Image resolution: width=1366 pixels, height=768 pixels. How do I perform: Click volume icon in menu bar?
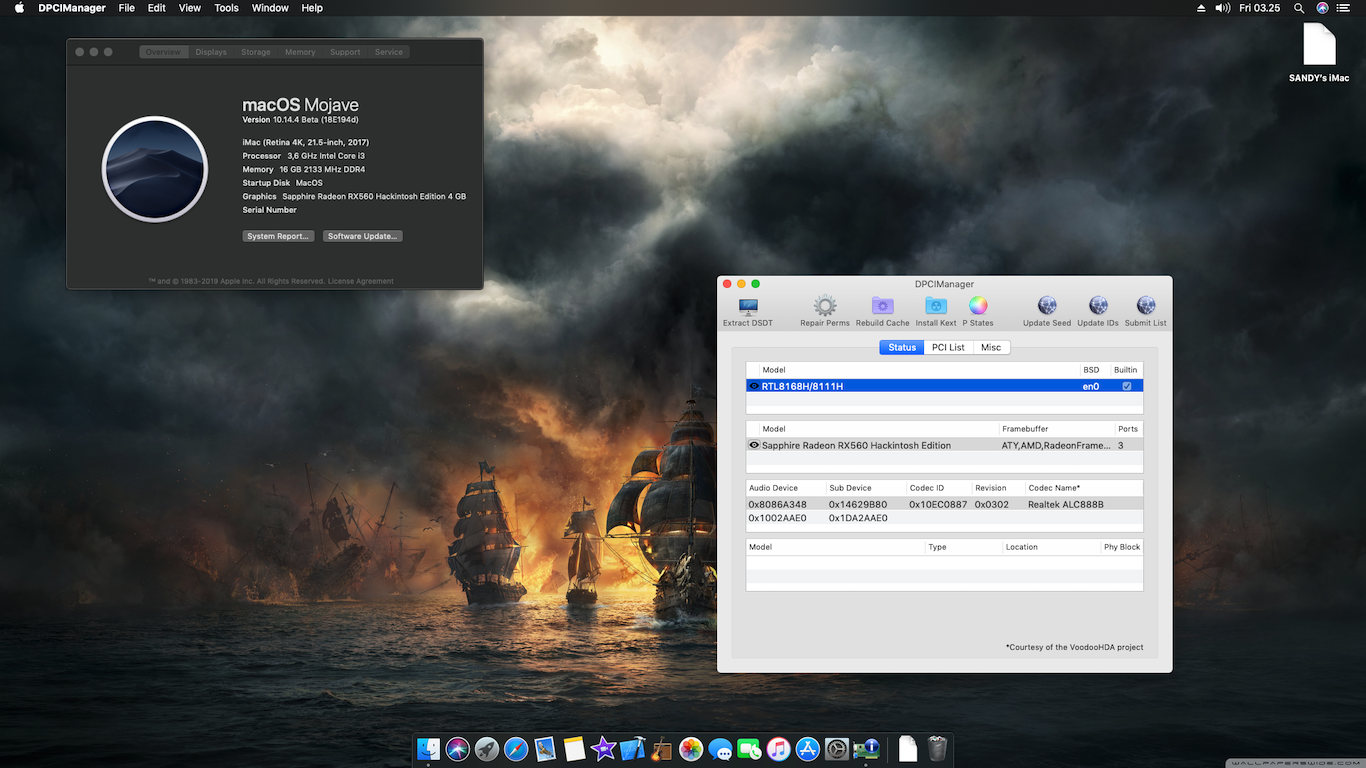click(1222, 8)
